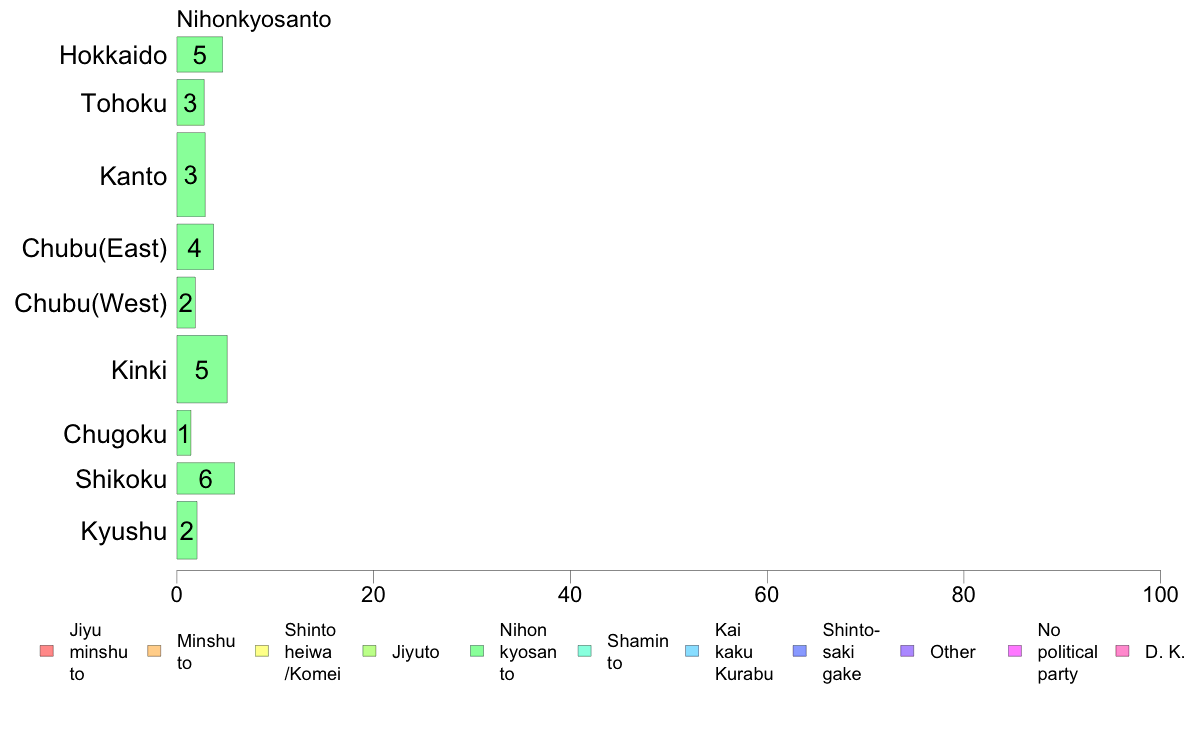
Task: Select the Hokkaido bar showing 5
Action: coord(200,55)
